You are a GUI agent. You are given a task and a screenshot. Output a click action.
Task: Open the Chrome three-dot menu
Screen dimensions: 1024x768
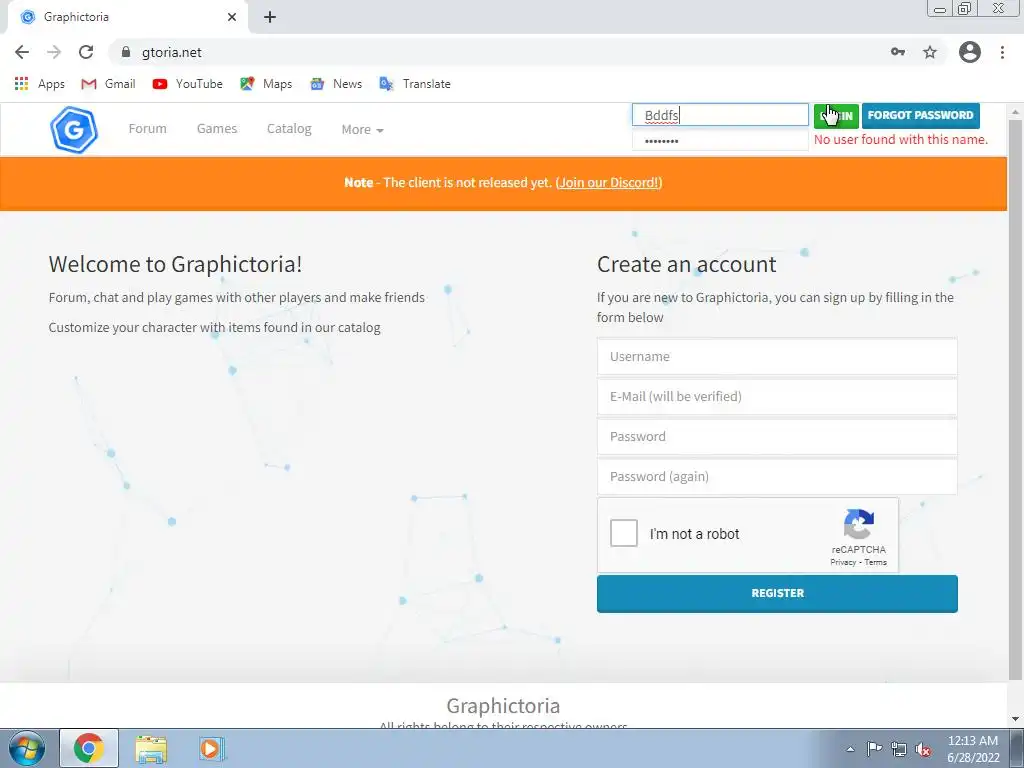[x=1002, y=52]
